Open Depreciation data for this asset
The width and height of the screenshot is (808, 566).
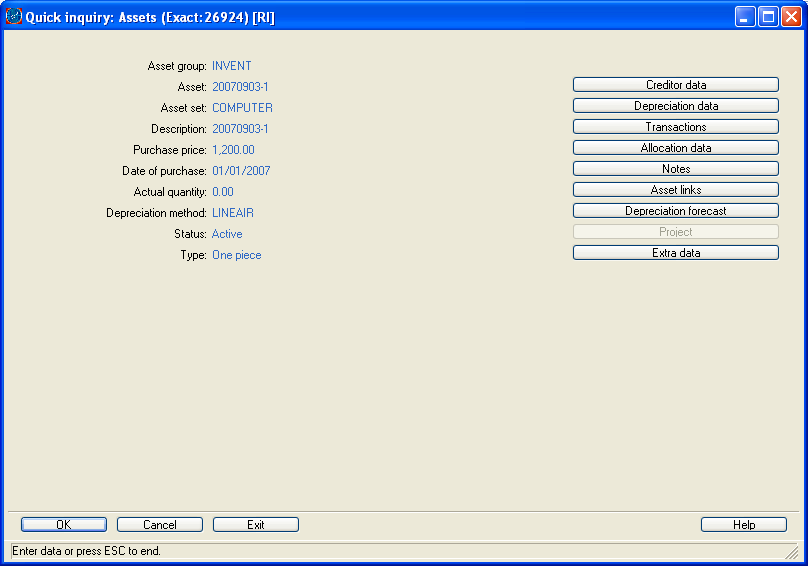[x=675, y=106]
